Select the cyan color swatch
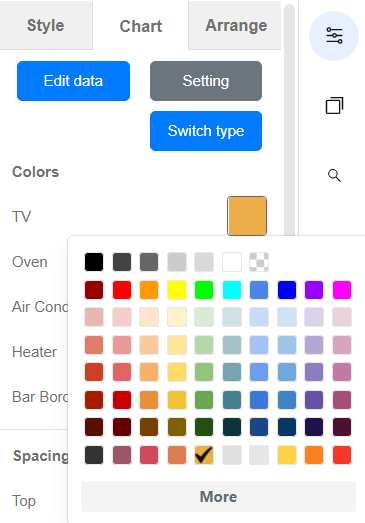The width and height of the screenshot is (365, 523). [232, 290]
